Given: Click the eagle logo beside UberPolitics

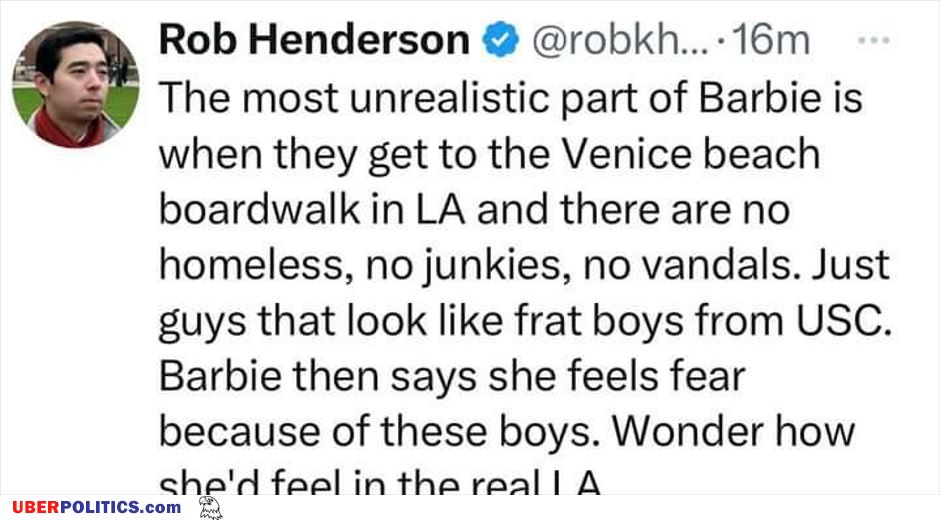Looking at the screenshot, I should (210, 507).
